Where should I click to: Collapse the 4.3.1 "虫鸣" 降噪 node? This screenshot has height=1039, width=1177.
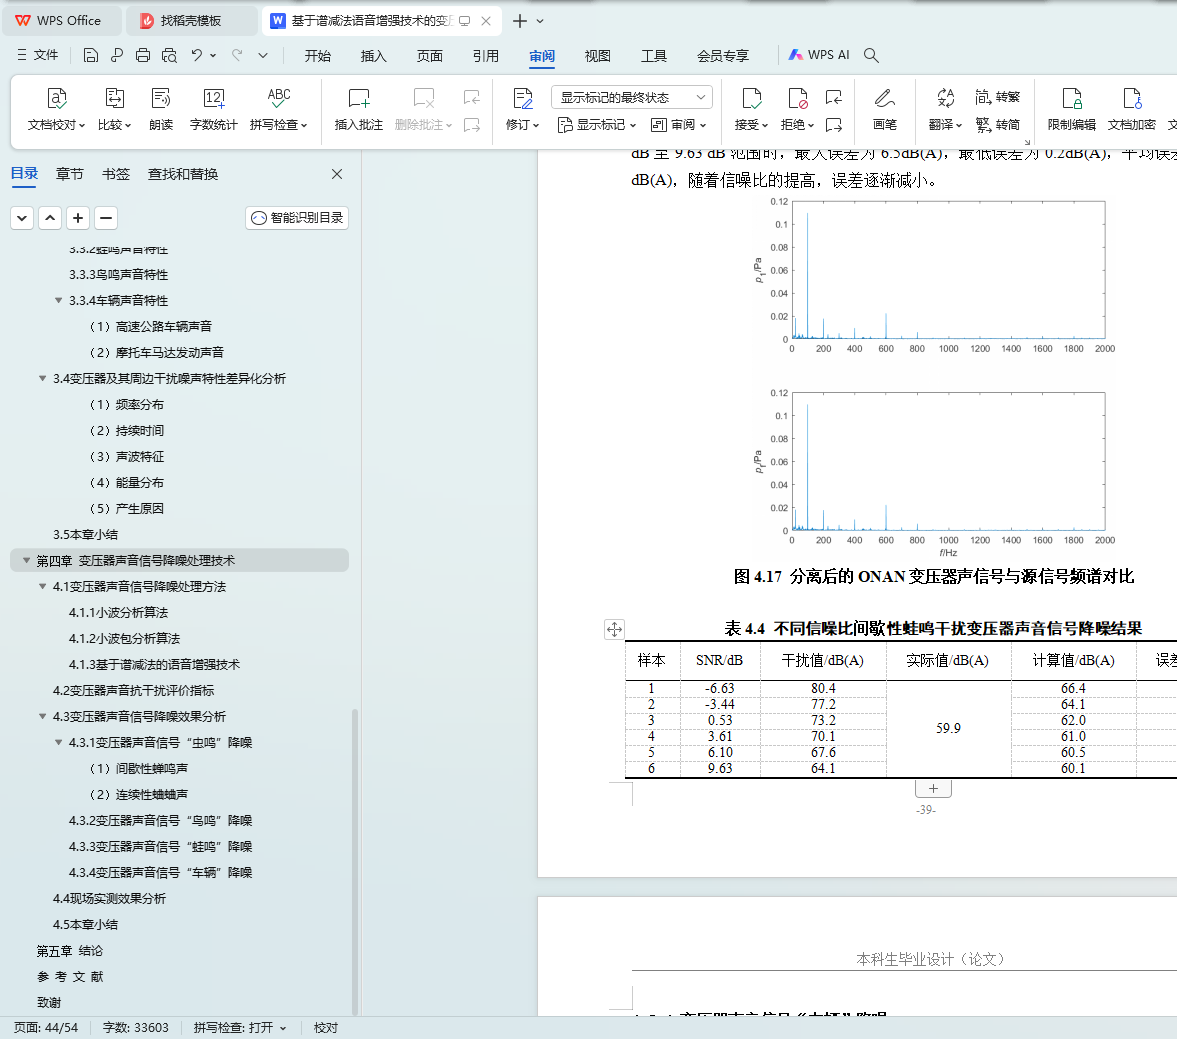point(59,742)
